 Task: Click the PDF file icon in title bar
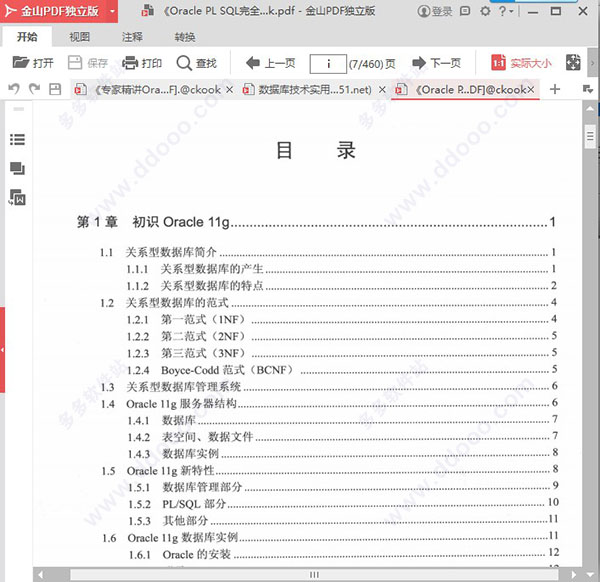pyautogui.click(x=148, y=11)
